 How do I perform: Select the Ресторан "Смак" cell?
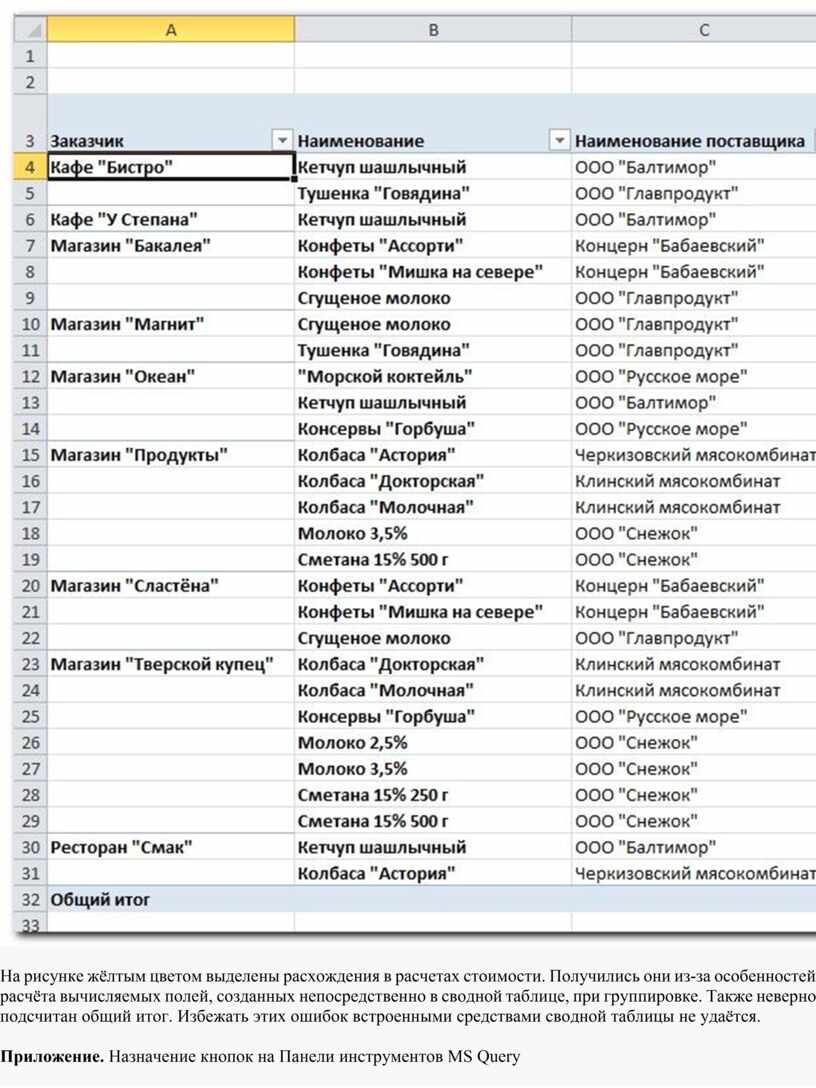(x=171, y=847)
